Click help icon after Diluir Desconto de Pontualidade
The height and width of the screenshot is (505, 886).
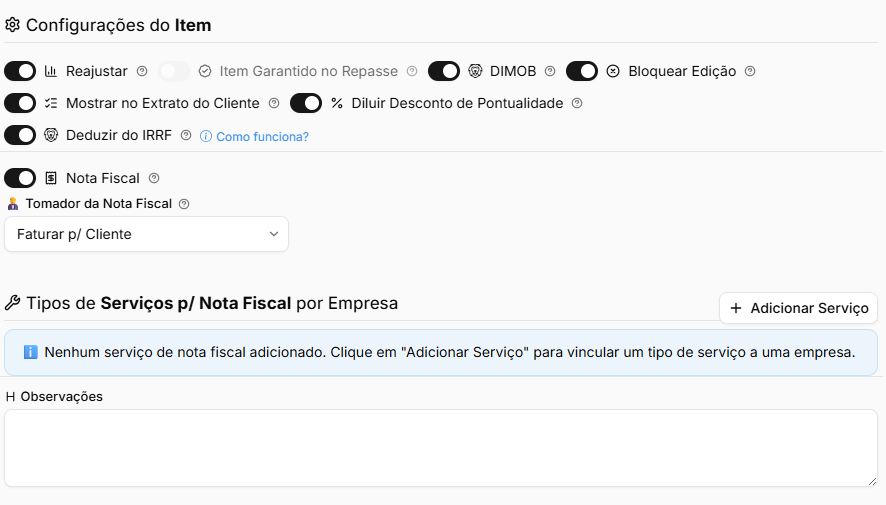[577, 103]
